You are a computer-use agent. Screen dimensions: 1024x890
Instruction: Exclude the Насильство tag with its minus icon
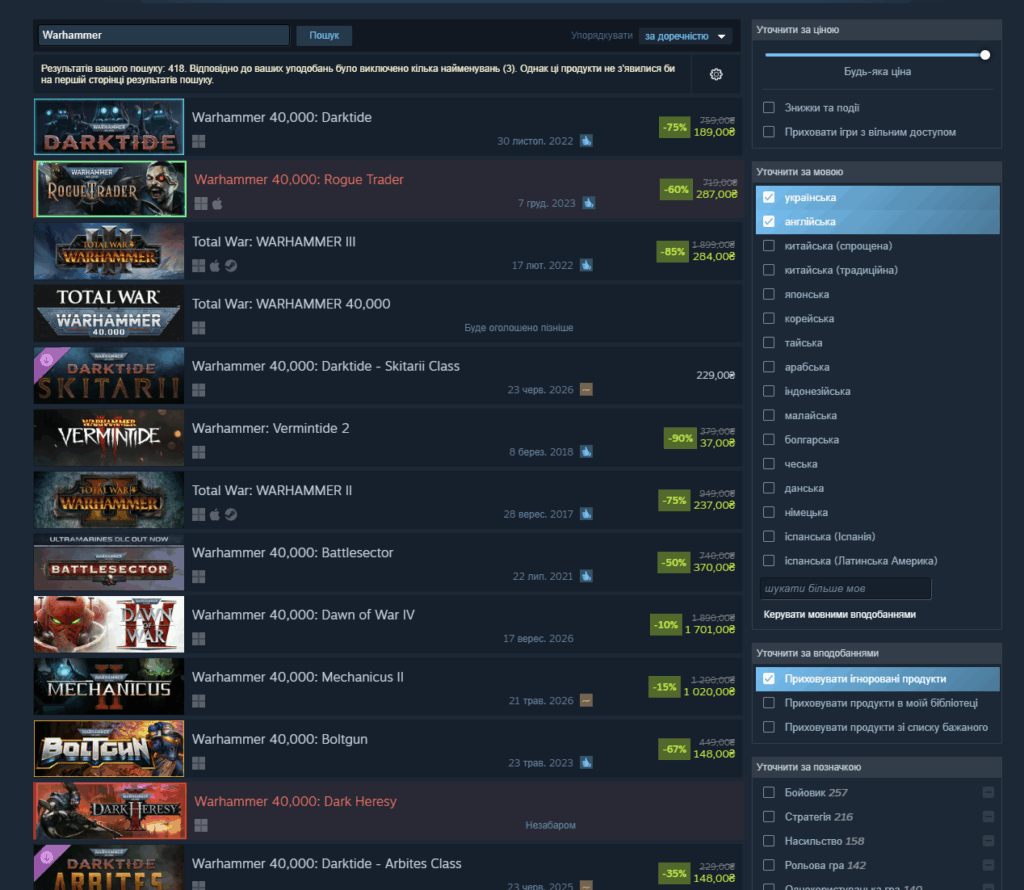pyautogui.click(x=988, y=840)
